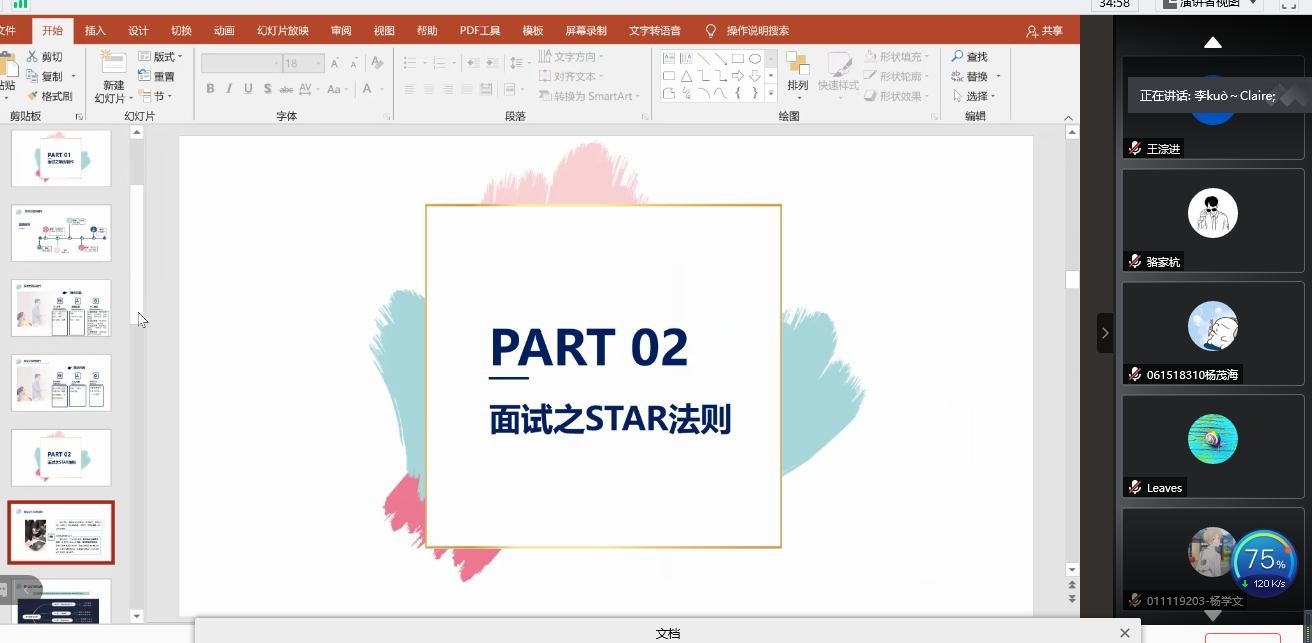Choose the triangle shape from the shapes gallery
Viewport: 1312px width, 643px height.
686,76
